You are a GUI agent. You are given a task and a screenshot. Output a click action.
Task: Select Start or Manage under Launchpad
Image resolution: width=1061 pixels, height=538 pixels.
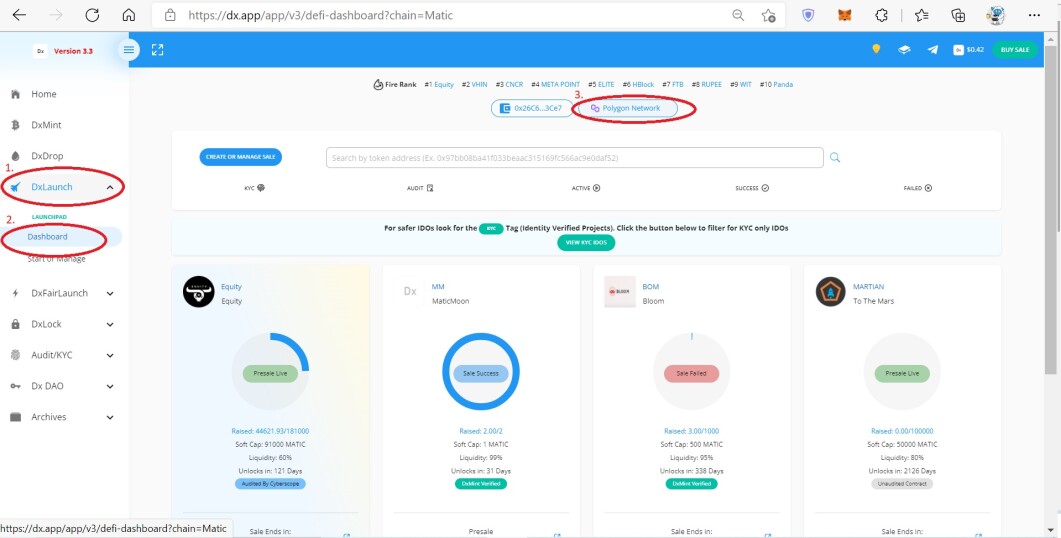pos(57,259)
